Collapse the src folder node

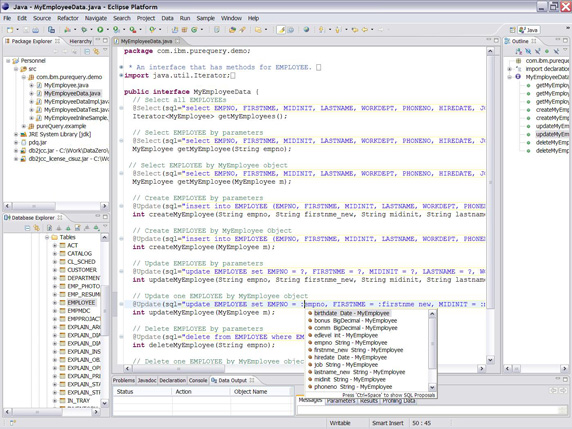click(x=16, y=69)
